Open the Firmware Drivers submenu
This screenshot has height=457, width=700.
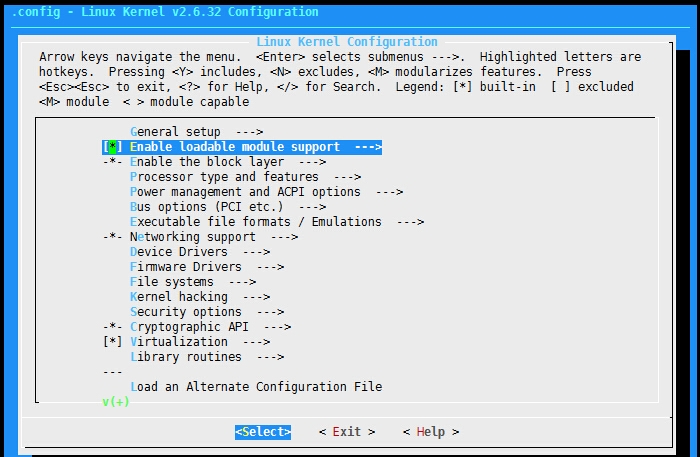207,267
